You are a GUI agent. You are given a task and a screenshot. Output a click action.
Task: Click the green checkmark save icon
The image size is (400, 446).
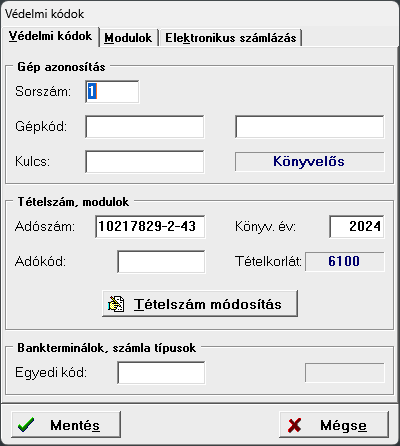(x=26, y=425)
